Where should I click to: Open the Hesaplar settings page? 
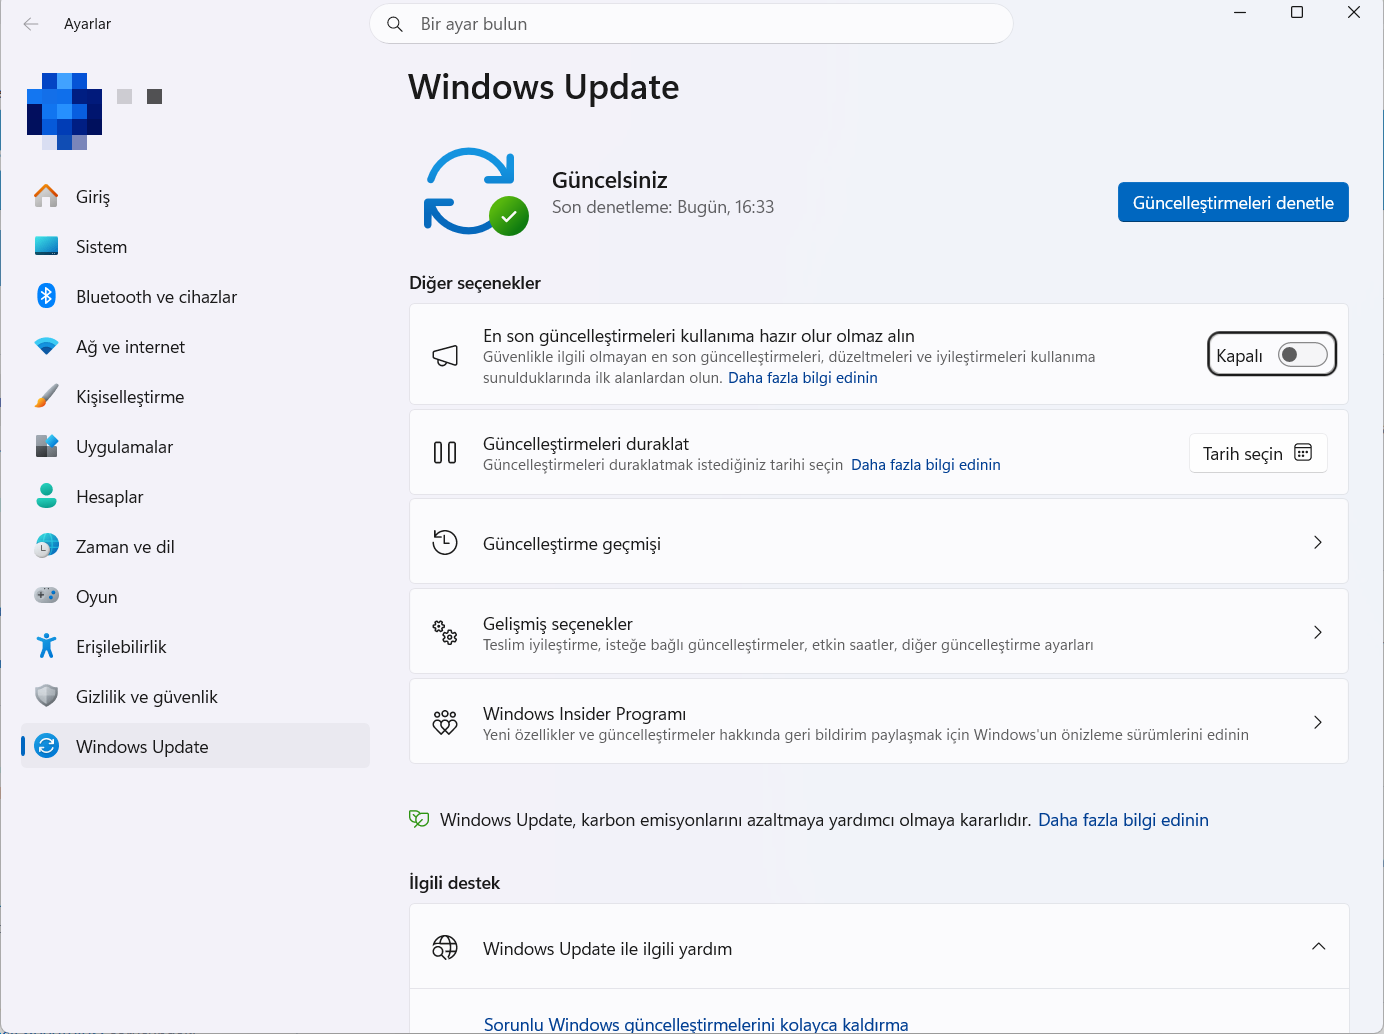pos(195,496)
